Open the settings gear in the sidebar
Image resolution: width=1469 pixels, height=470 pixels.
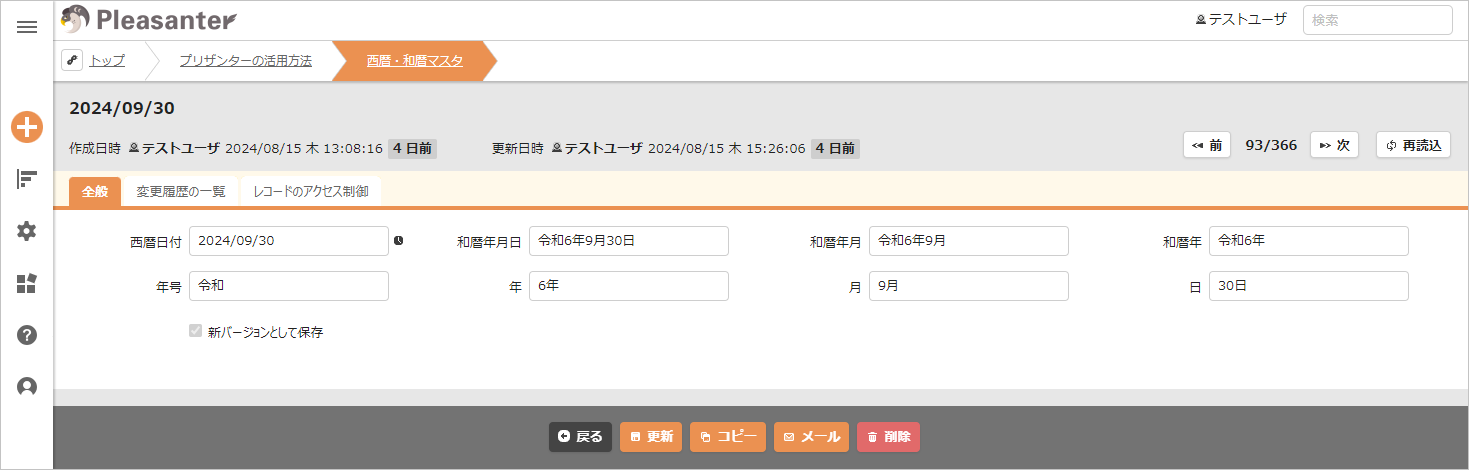[x=27, y=231]
